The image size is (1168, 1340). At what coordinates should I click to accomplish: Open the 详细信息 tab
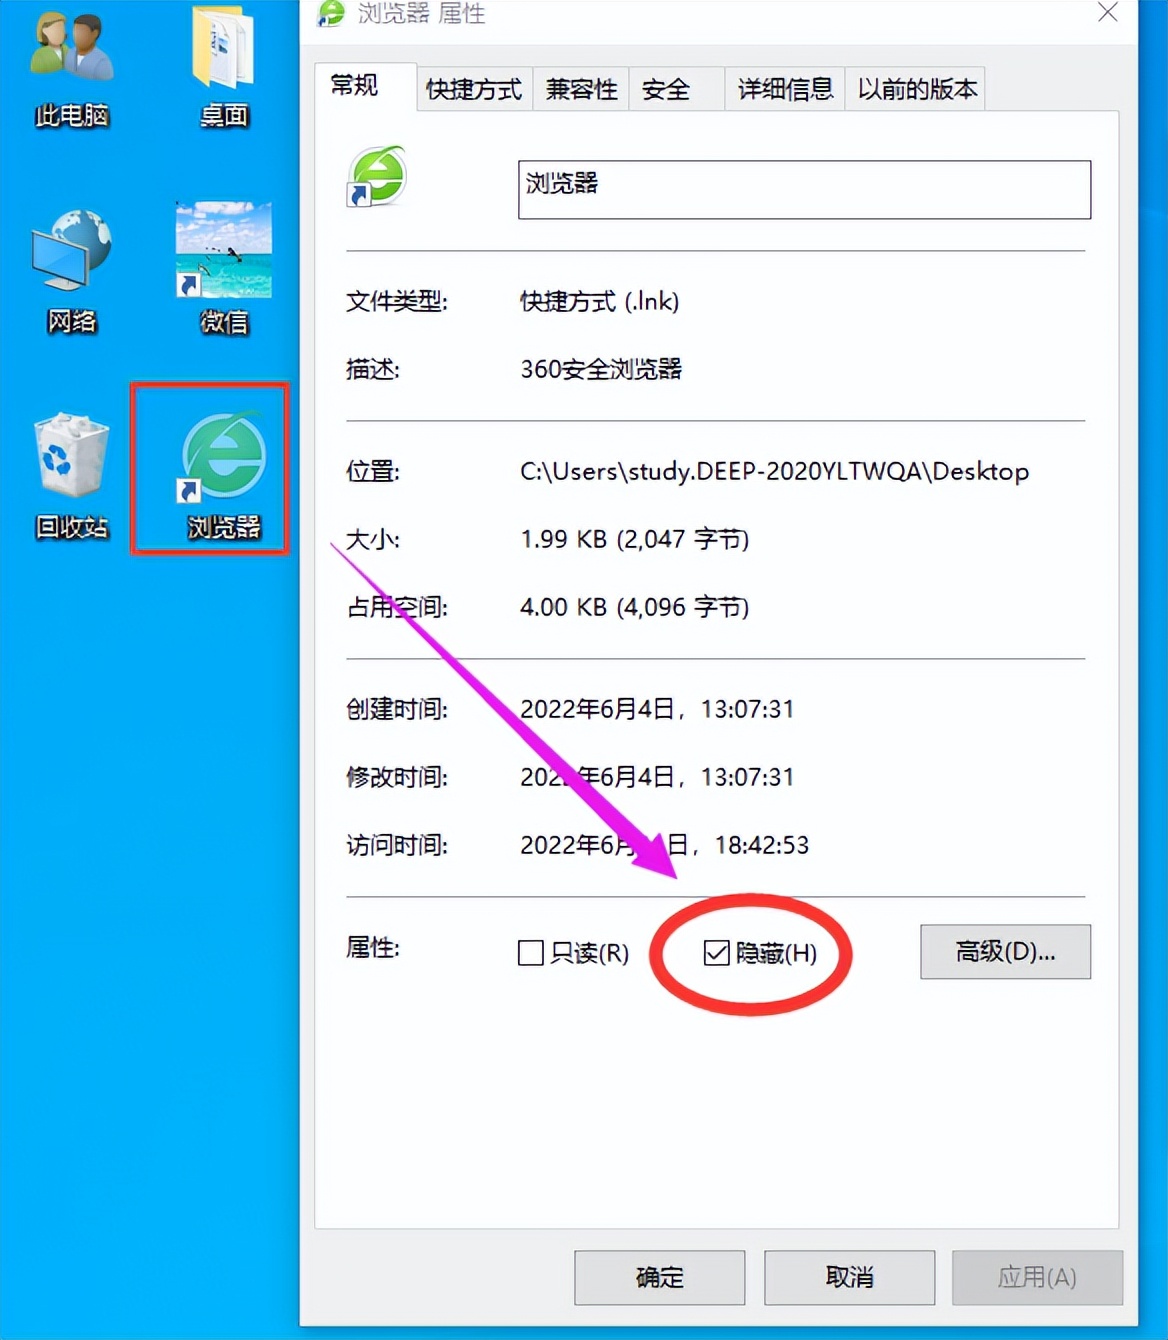pyautogui.click(x=785, y=89)
